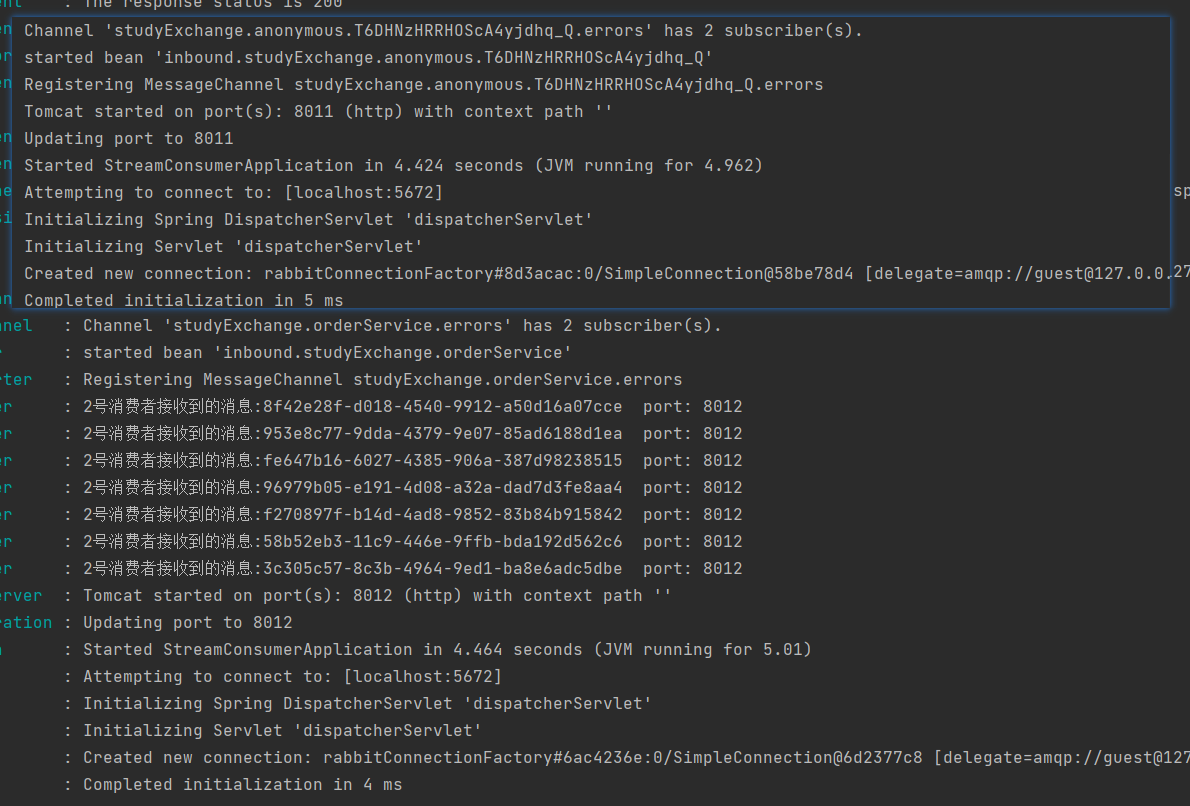Select the "started bean 'inbound.studyExchange.orderService'" line
The width and height of the screenshot is (1190, 806).
coord(327,353)
